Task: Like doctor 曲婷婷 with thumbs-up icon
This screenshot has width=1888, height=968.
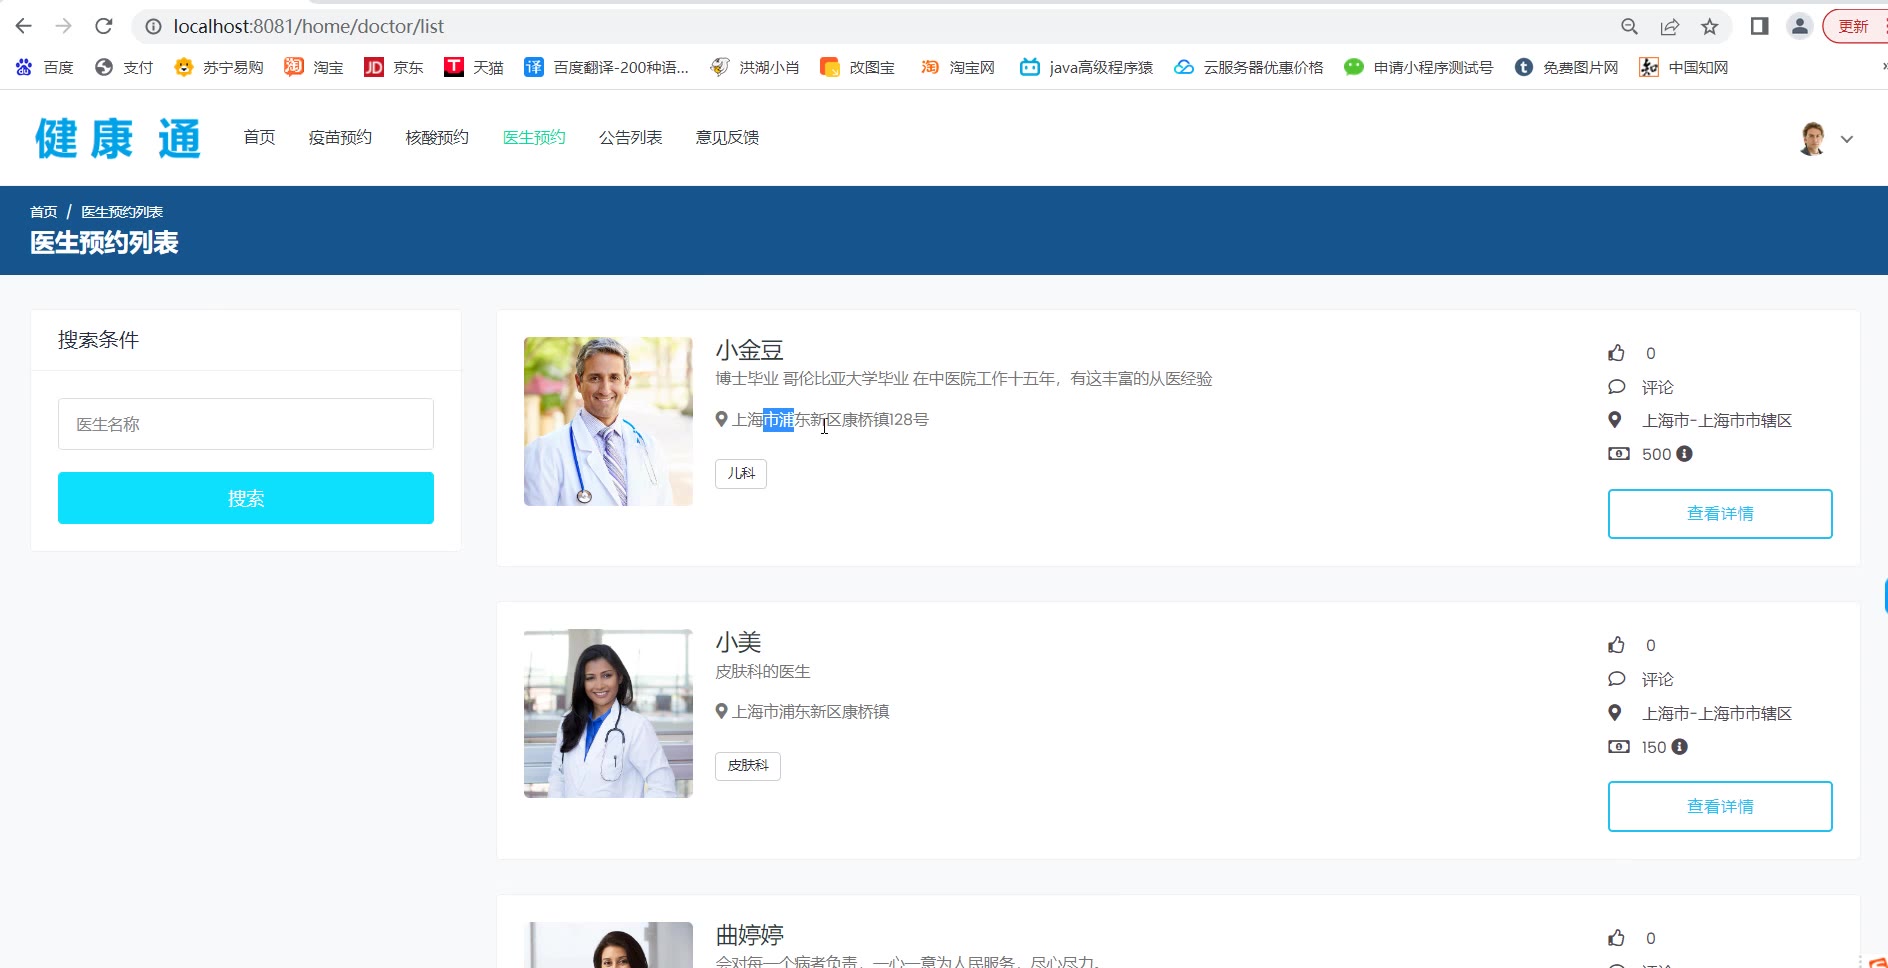Action: [x=1616, y=938]
